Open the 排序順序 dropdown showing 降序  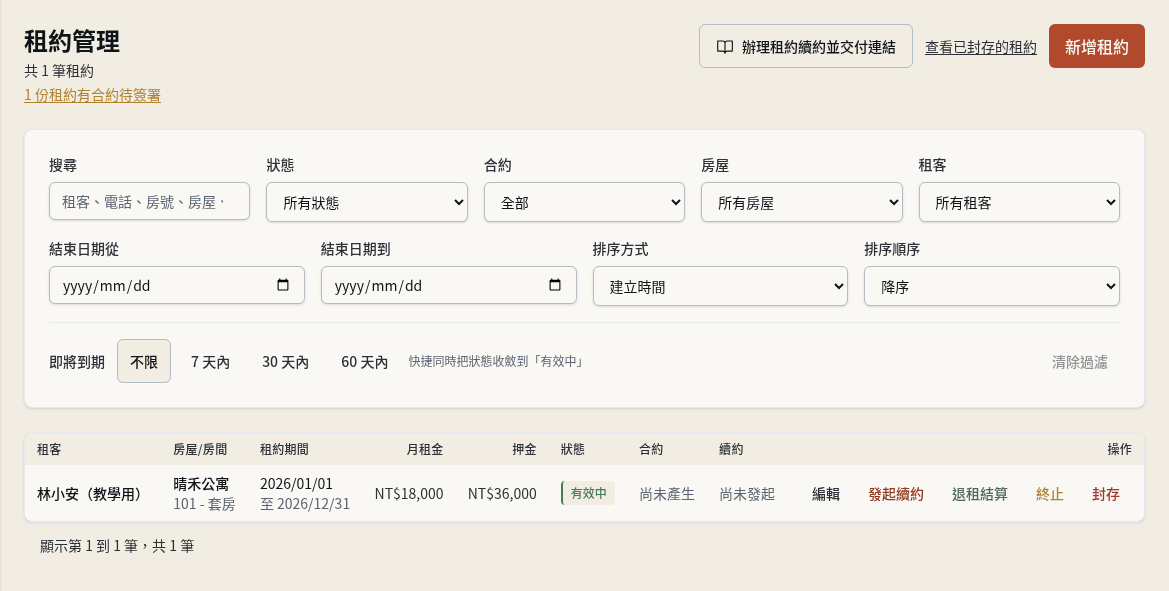[x=992, y=286]
